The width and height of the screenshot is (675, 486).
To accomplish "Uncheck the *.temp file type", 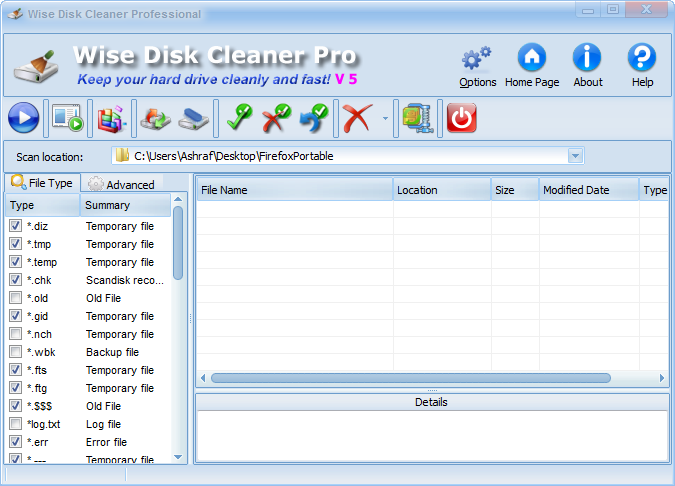I will (15, 262).
